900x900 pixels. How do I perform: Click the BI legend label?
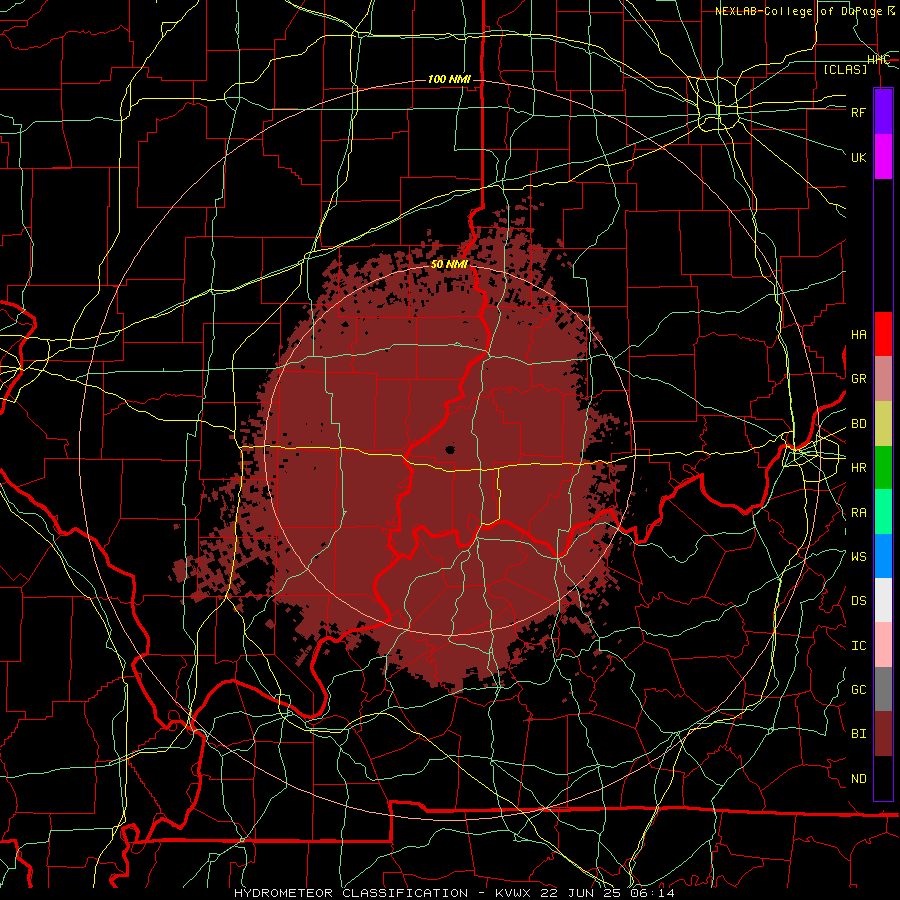[859, 734]
